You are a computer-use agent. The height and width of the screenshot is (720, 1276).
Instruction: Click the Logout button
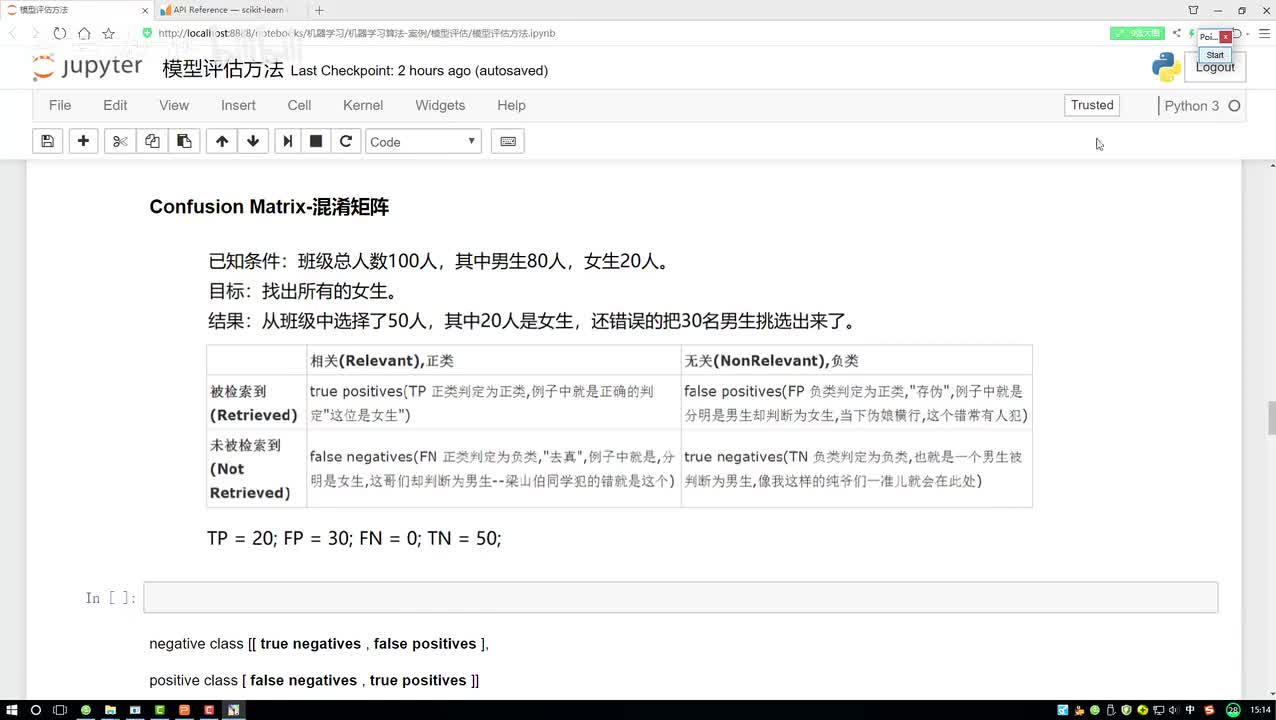[1215, 67]
